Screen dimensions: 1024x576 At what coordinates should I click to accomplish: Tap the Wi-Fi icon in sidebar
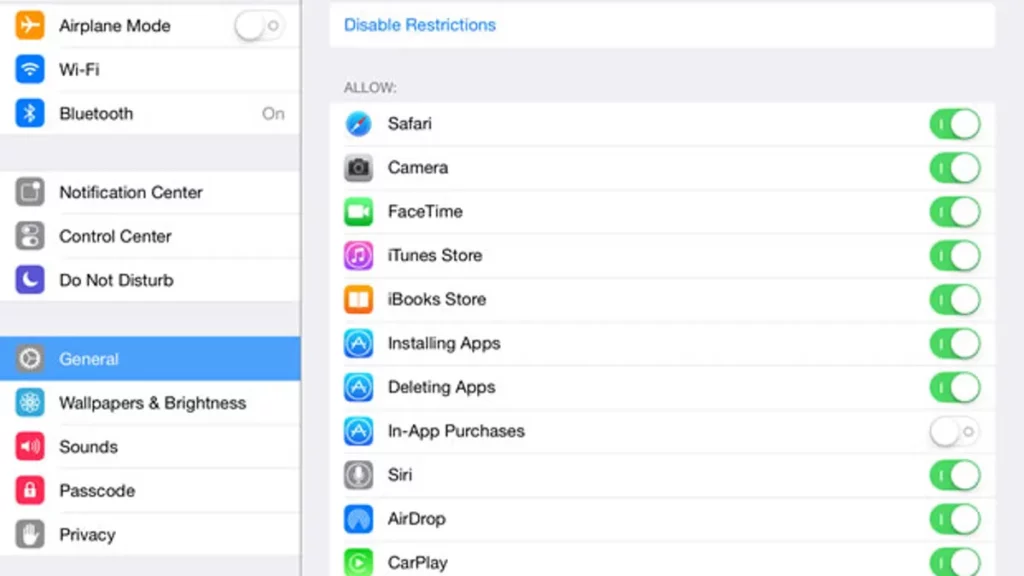pos(30,69)
